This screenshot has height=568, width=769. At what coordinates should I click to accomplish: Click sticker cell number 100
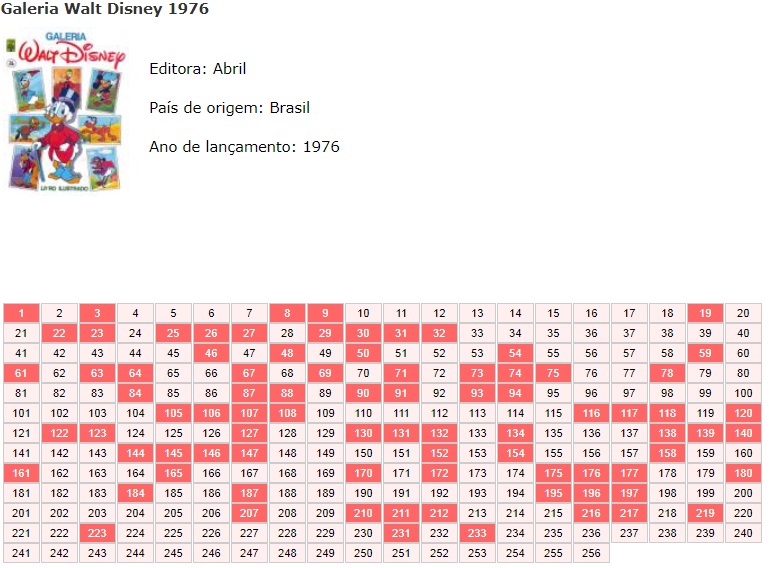(743, 393)
